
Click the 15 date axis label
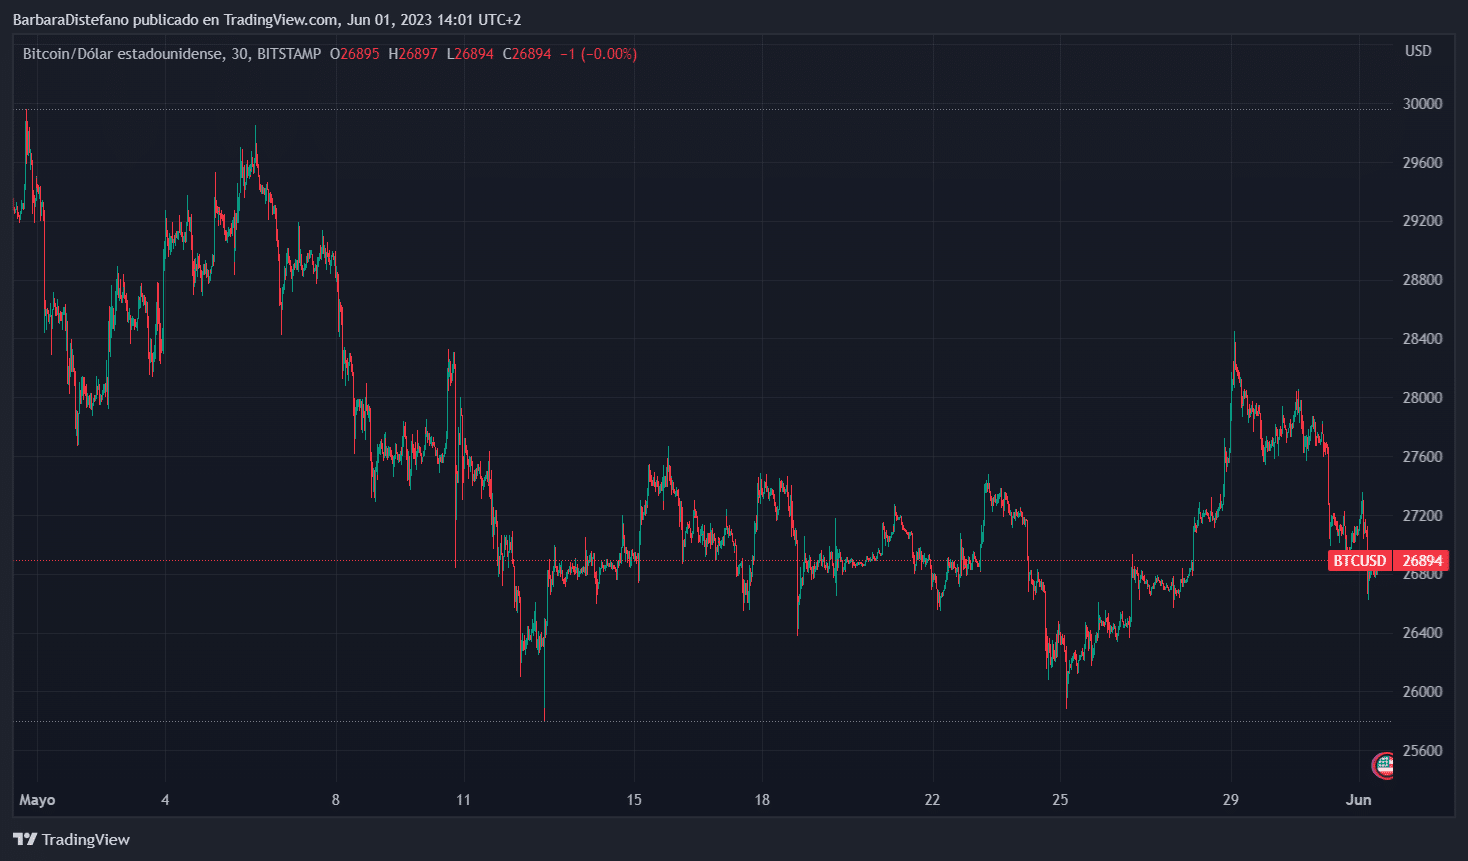(x=634, y=800)
